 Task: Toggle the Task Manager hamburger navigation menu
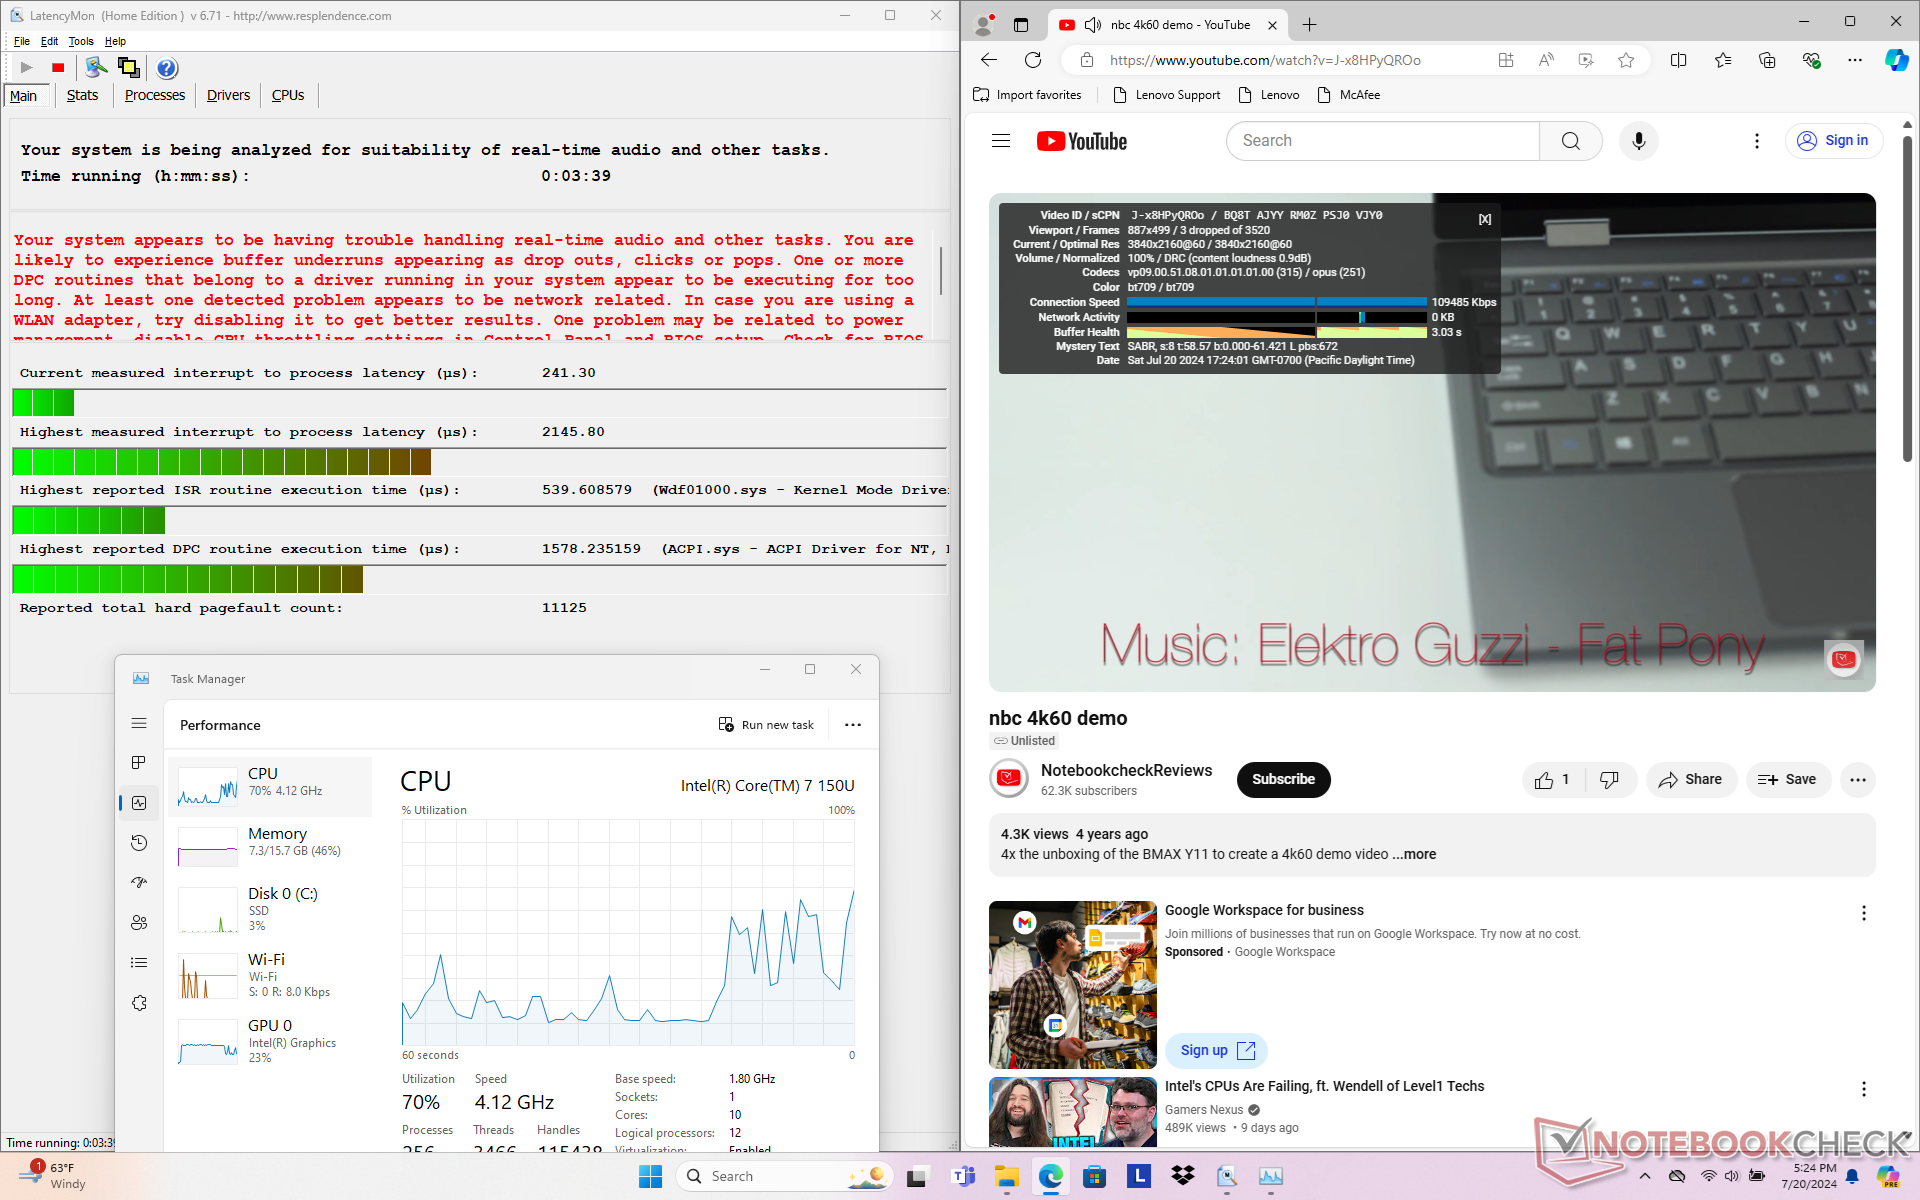tap(139, 723)
